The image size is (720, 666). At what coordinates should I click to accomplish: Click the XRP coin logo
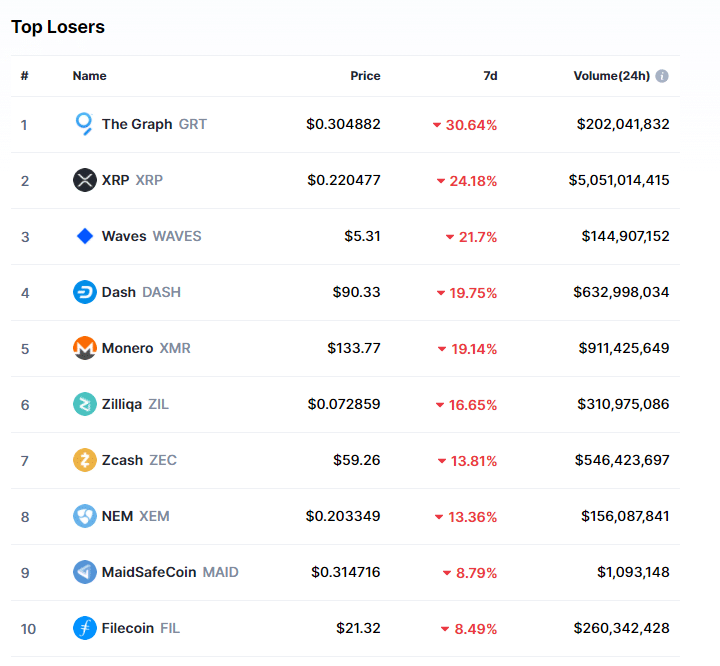[x=85, y=180]
